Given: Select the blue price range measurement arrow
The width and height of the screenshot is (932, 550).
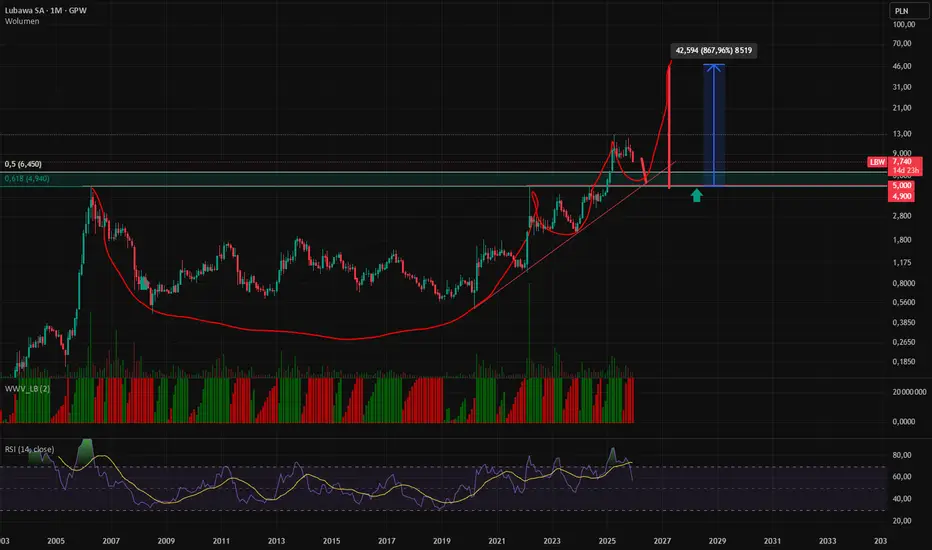Looking at the screenshot, I should (714, 125).
